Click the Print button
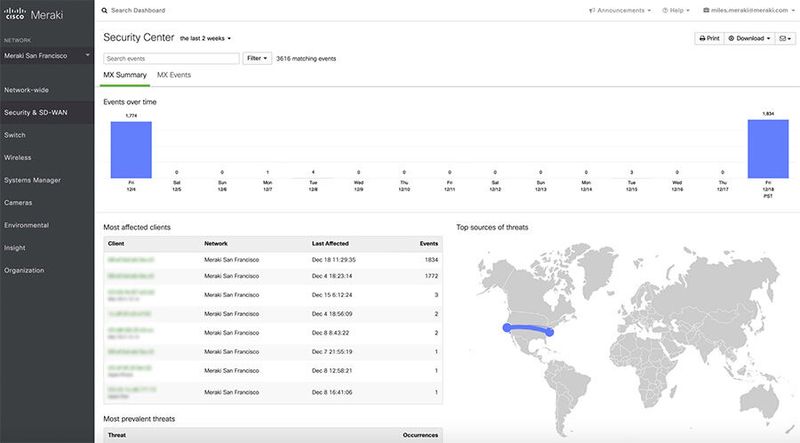 coord(709,38)
